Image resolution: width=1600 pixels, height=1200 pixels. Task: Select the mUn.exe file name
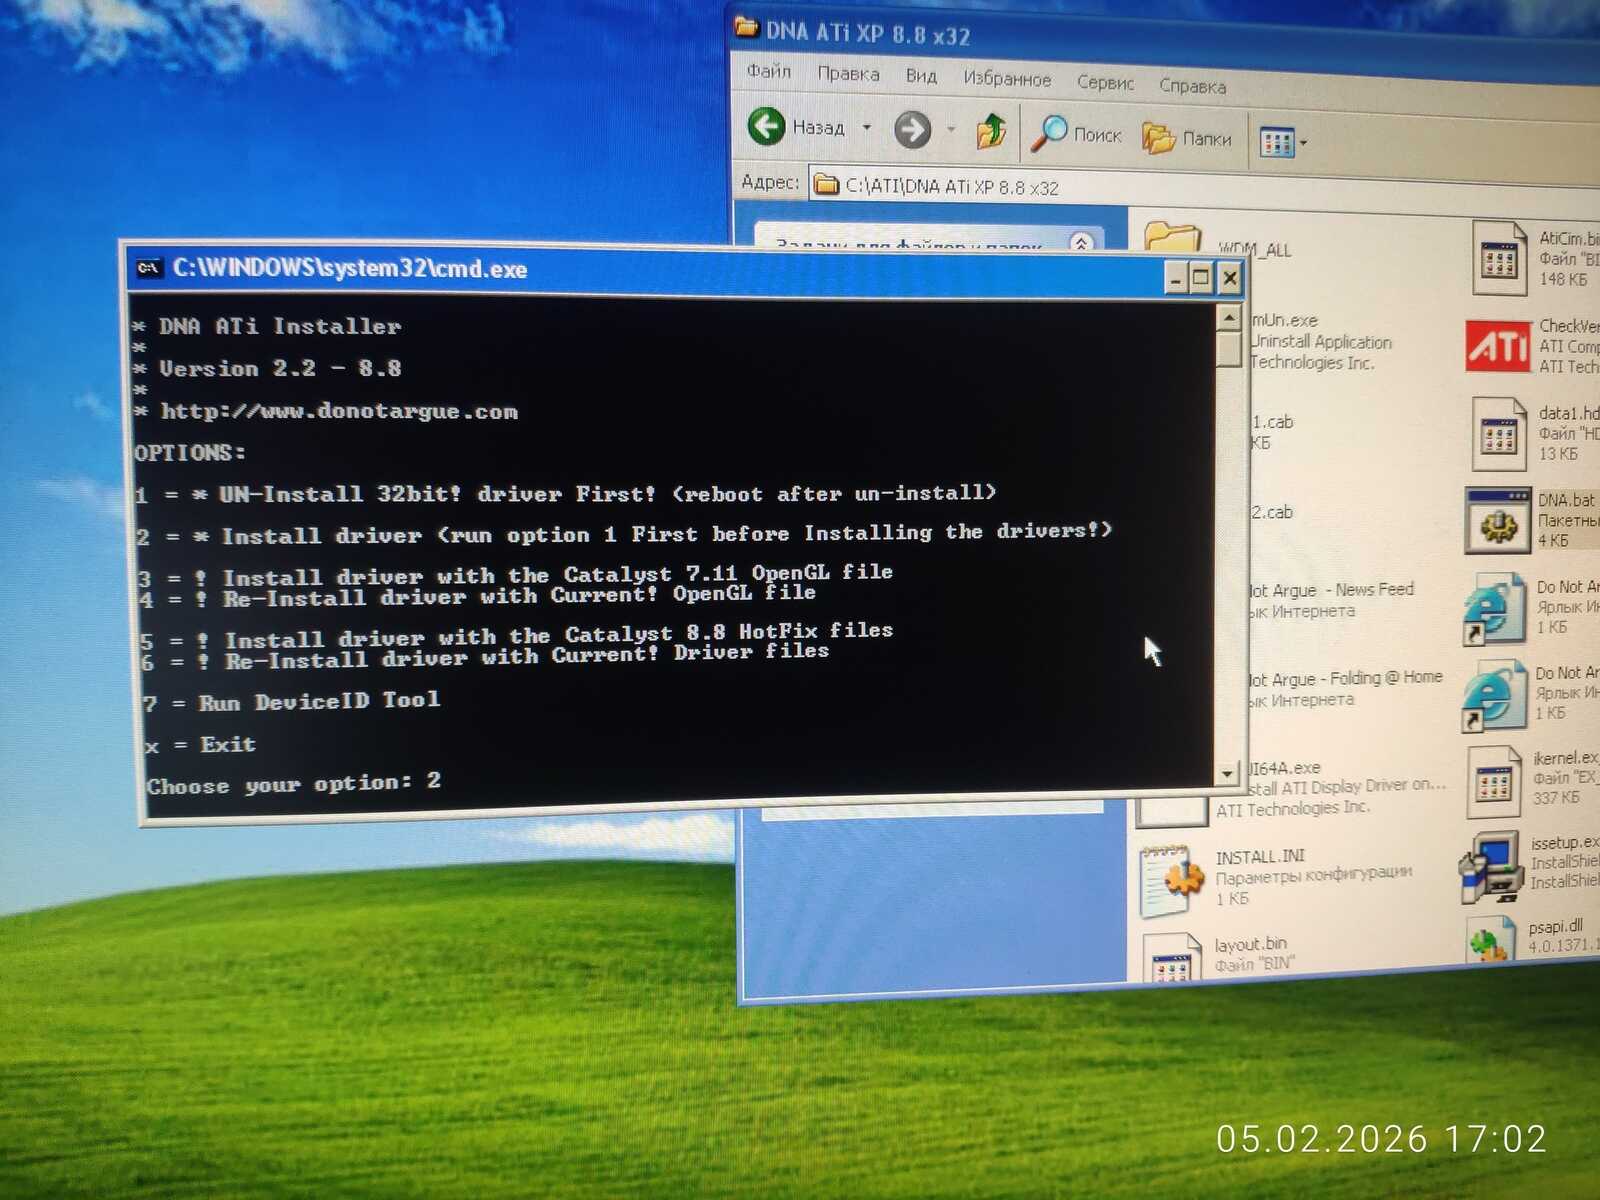(1284, 320)
